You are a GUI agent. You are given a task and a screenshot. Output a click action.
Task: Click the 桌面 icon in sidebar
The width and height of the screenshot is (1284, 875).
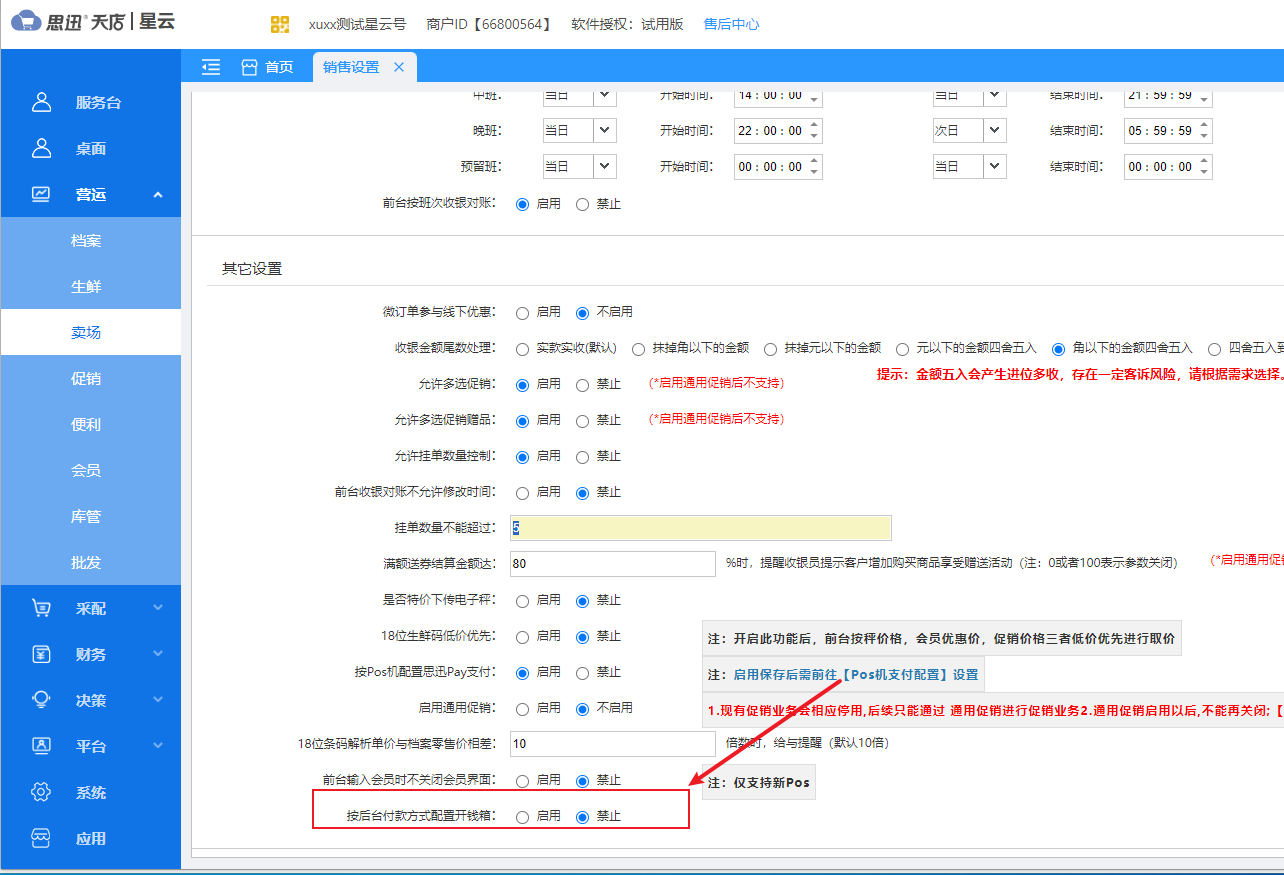(41, 148)
